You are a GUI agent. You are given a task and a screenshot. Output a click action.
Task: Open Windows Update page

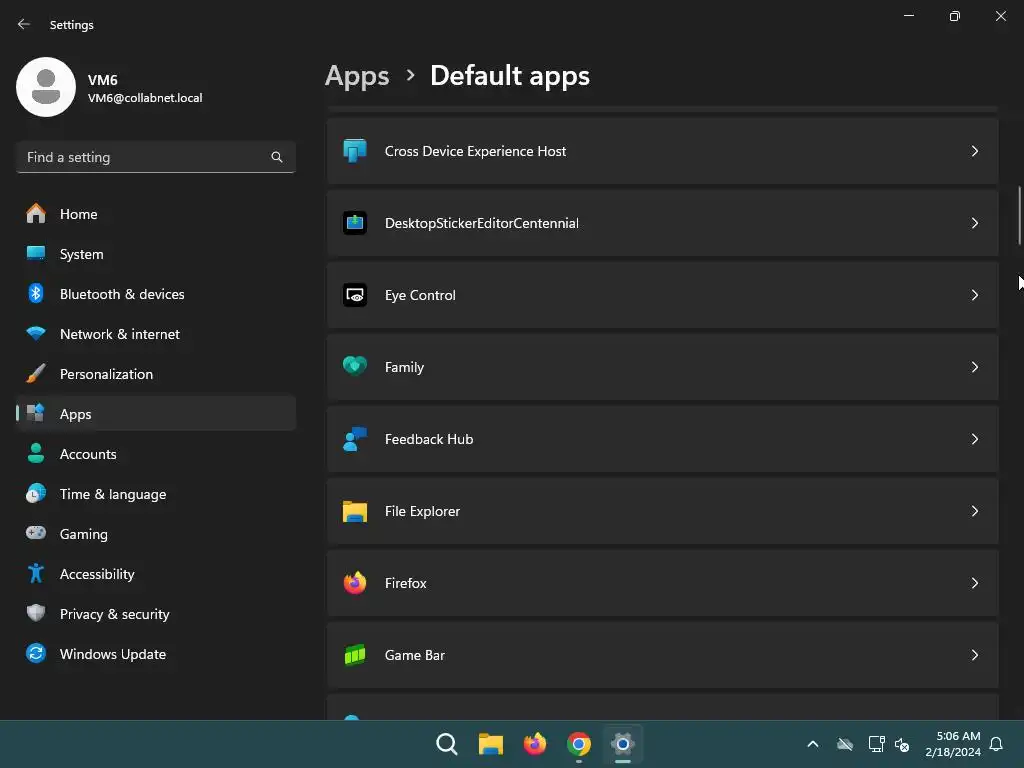(x=156, y=654)
